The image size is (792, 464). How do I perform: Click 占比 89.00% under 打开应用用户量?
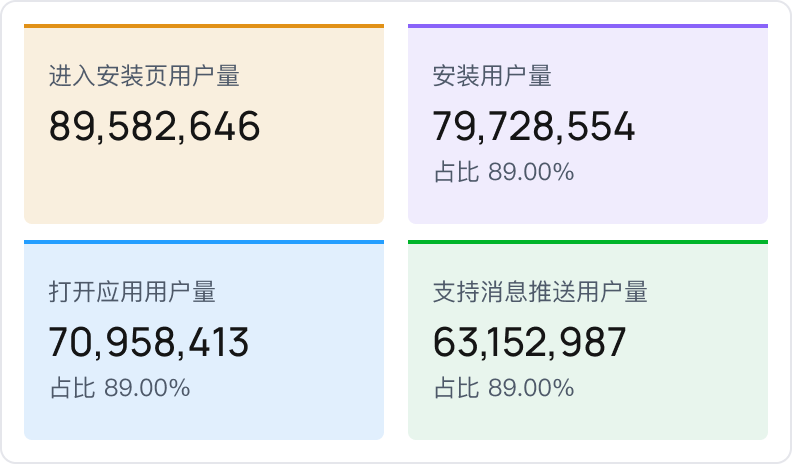click(120, 388)
